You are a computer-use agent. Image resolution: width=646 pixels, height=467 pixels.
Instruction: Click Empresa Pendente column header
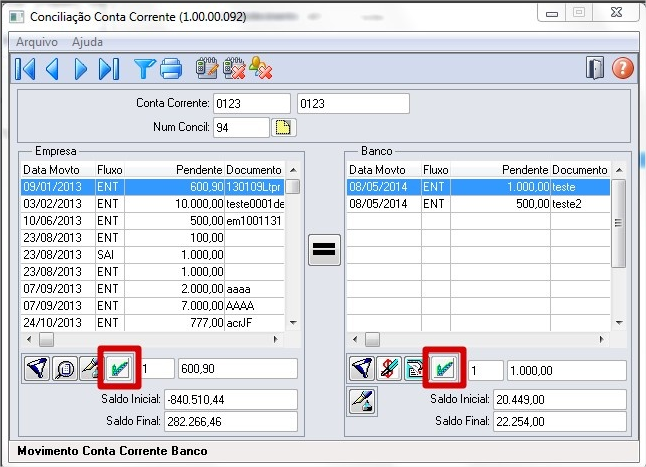(175, 170)
